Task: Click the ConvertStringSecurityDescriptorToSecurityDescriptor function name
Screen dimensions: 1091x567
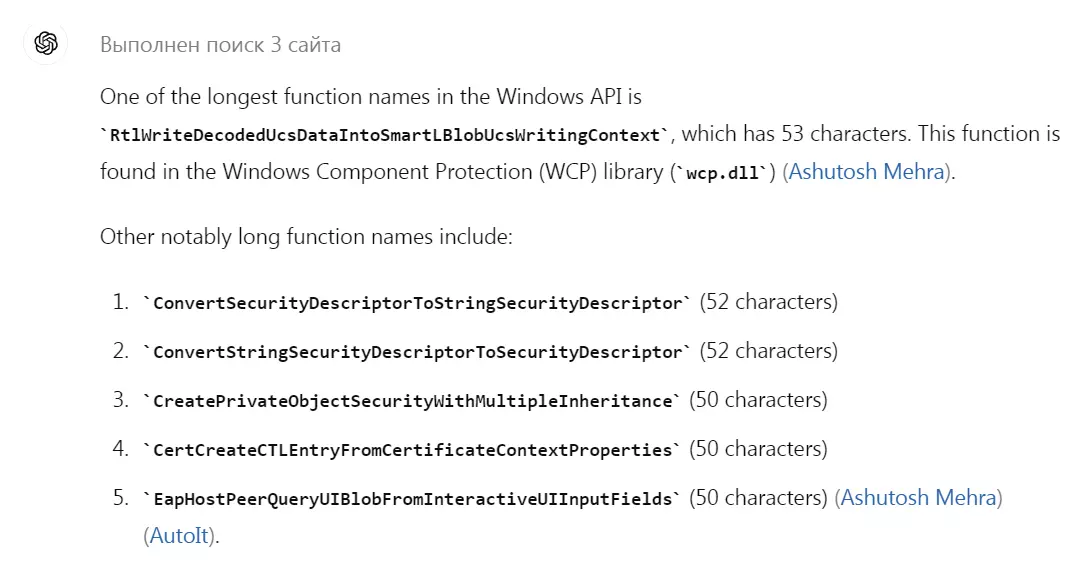Action: pos(417,352)
